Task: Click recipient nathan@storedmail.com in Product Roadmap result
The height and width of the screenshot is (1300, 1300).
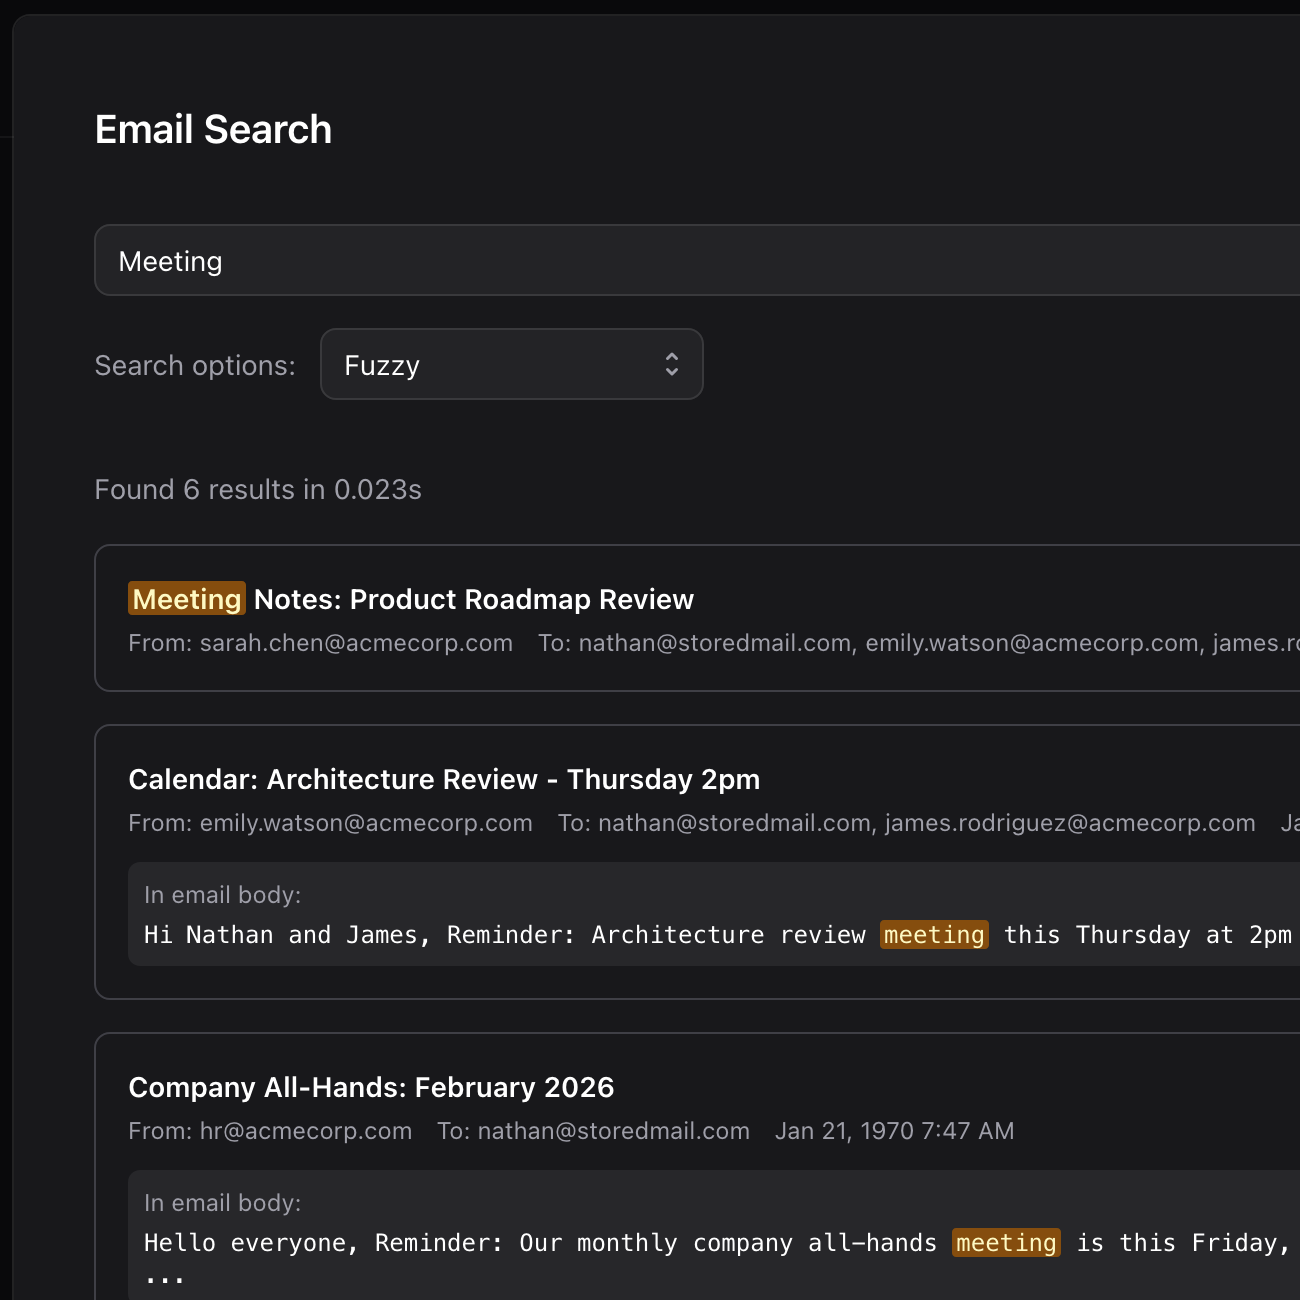Action: (716, 643)
